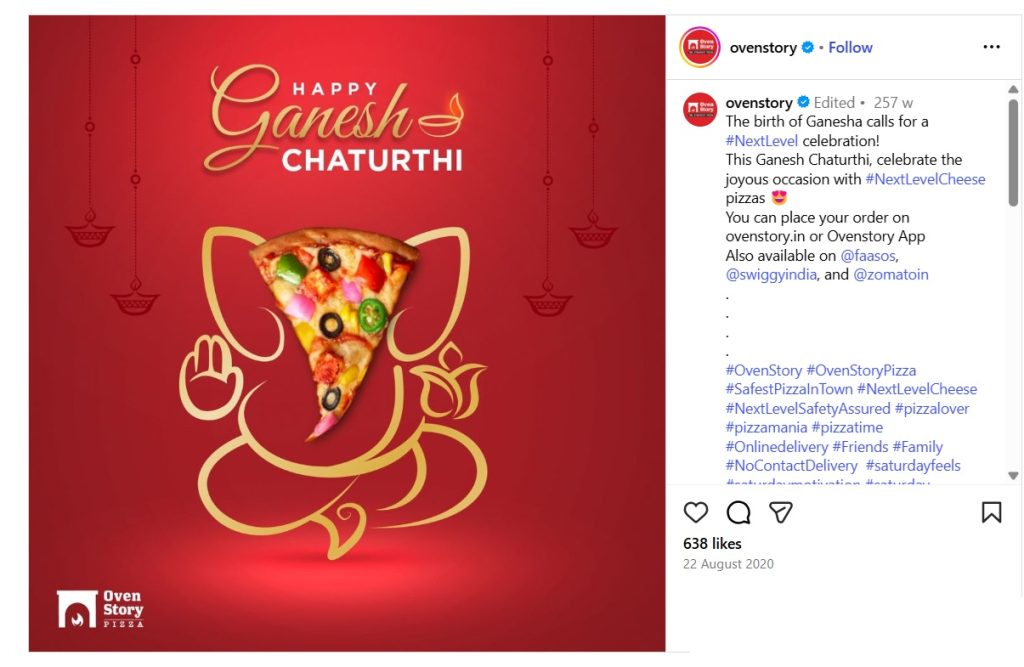The width and height of the screenshot is (1024, 667).
Task: Open the ovenstory username in header
Action: tap(763, 47)
